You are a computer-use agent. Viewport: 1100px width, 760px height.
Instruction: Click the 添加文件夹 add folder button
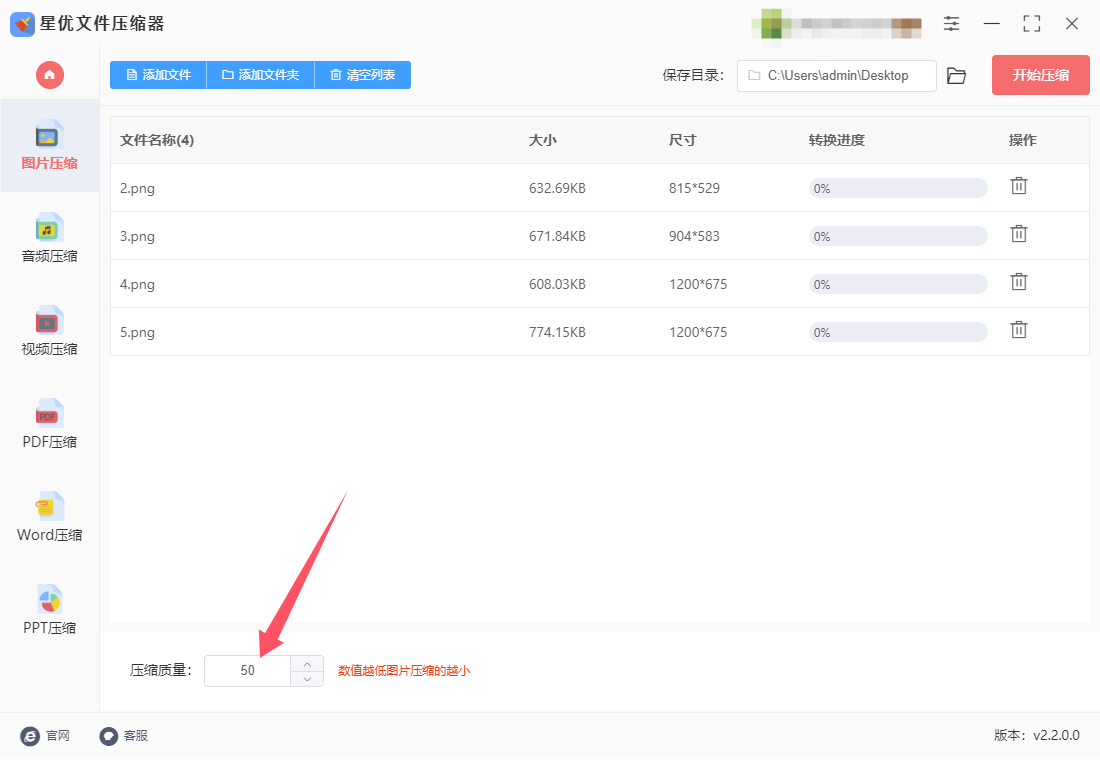(x=260, y=75)
